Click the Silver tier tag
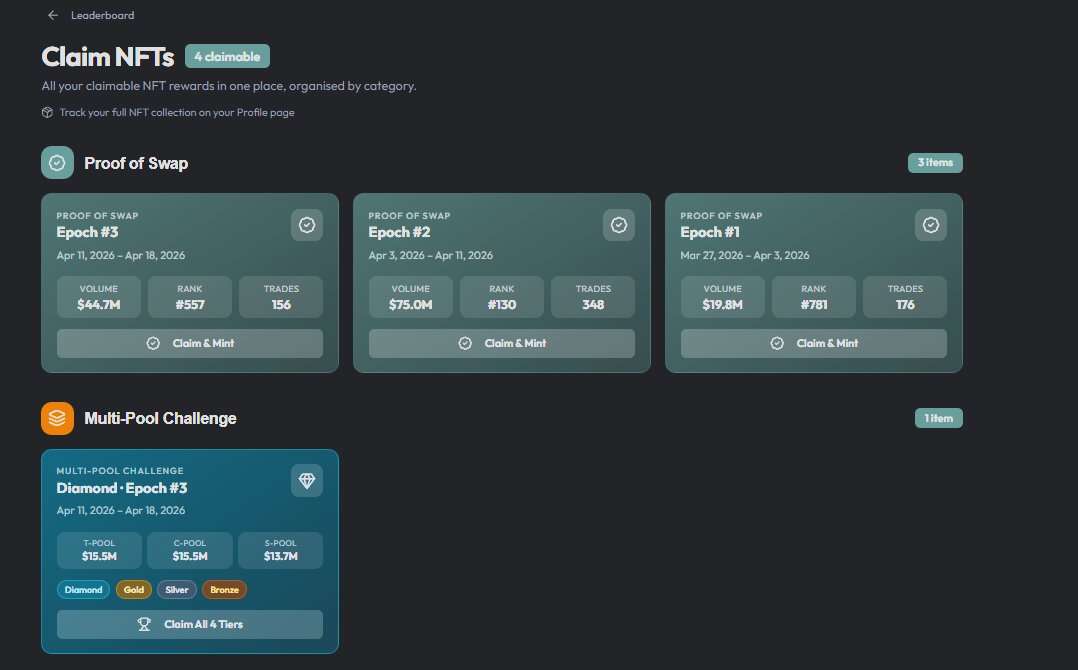The width and height of the screenshot is (1078, 670). [x=177, y=590]
